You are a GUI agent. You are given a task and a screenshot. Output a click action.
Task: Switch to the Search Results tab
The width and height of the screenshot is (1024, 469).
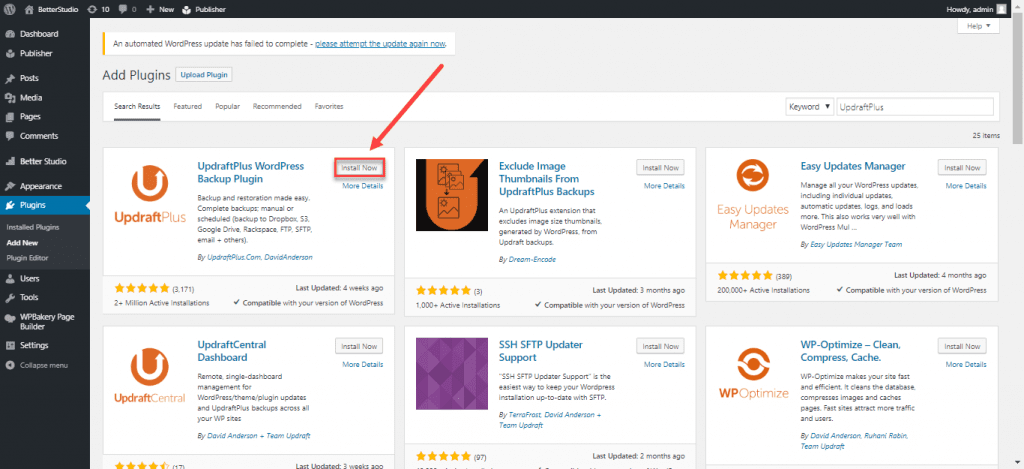click(137, 106)
